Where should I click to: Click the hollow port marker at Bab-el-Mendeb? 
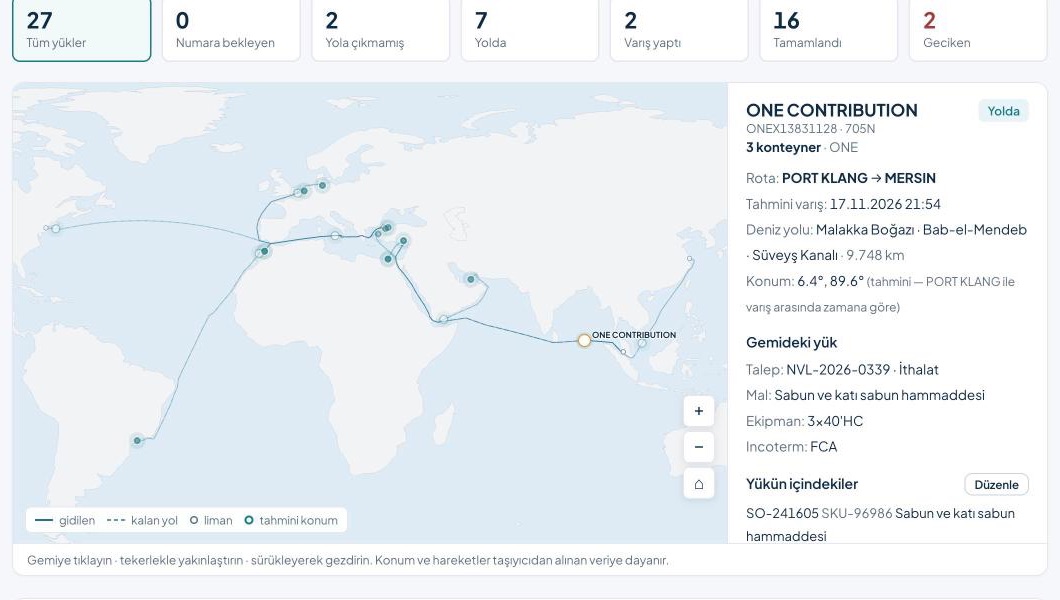[443, 319]
